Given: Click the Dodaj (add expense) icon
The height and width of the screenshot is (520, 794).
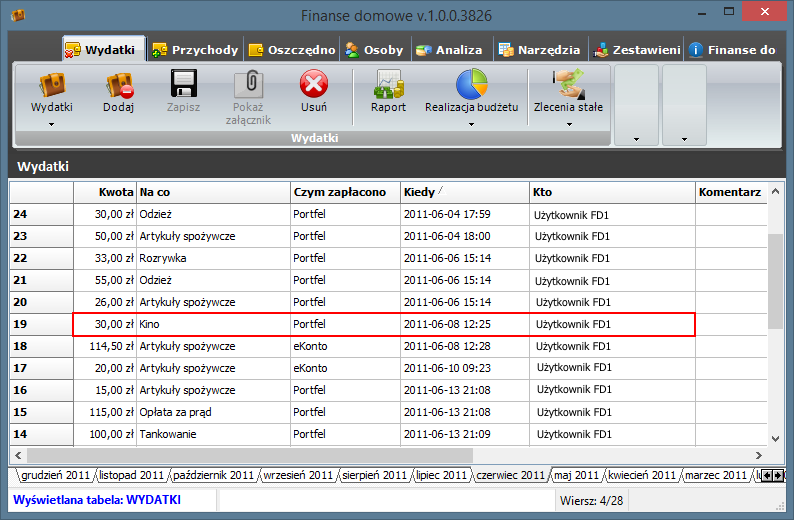Looking at the screenshot, I should pos(119,85).
